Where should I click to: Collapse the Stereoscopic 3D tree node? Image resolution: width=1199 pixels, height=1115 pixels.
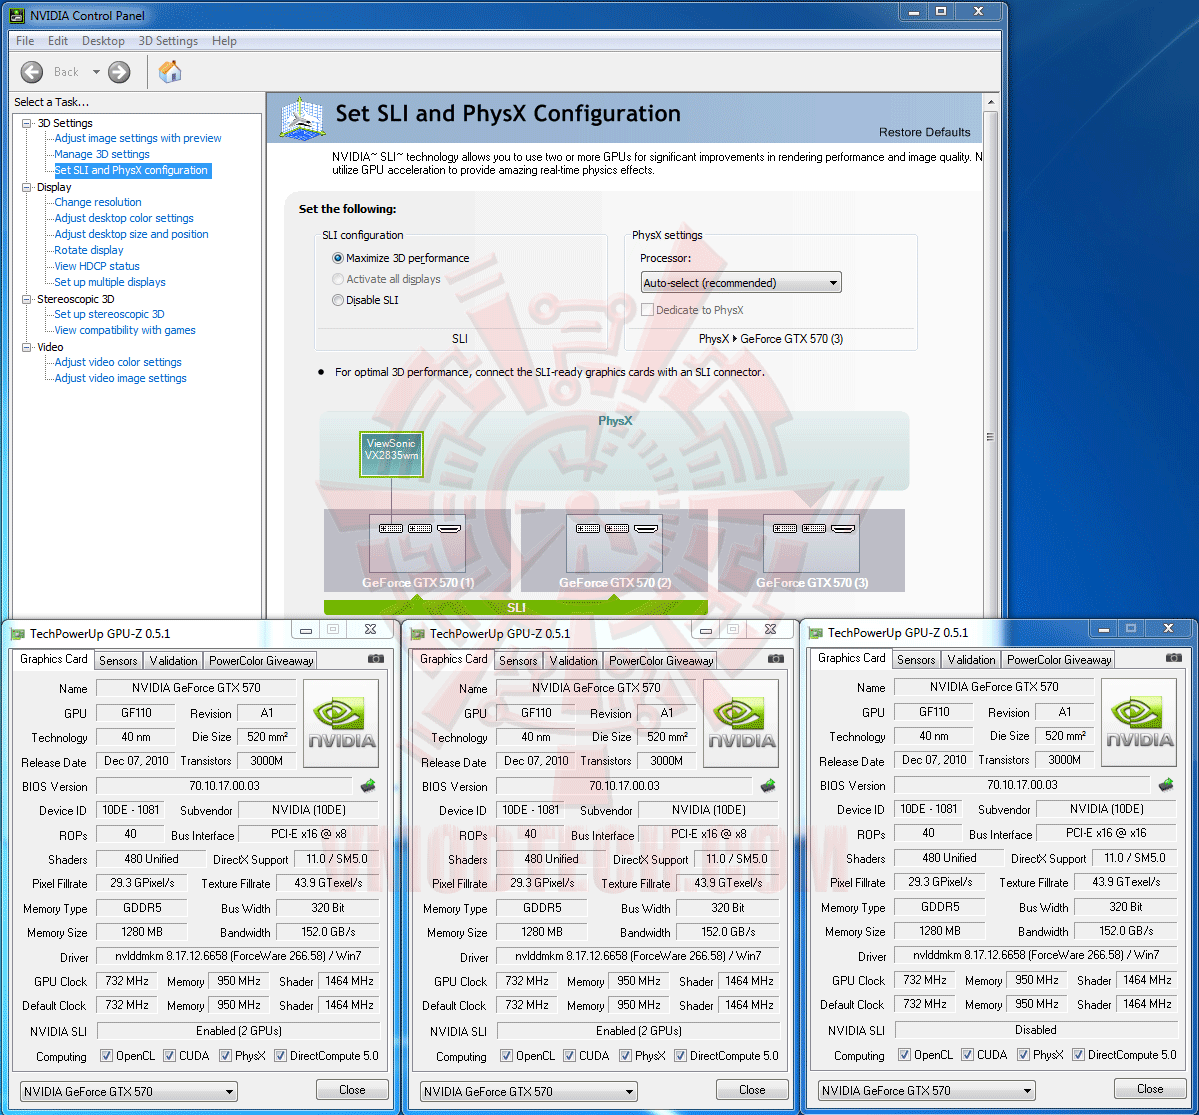point(27,300)
